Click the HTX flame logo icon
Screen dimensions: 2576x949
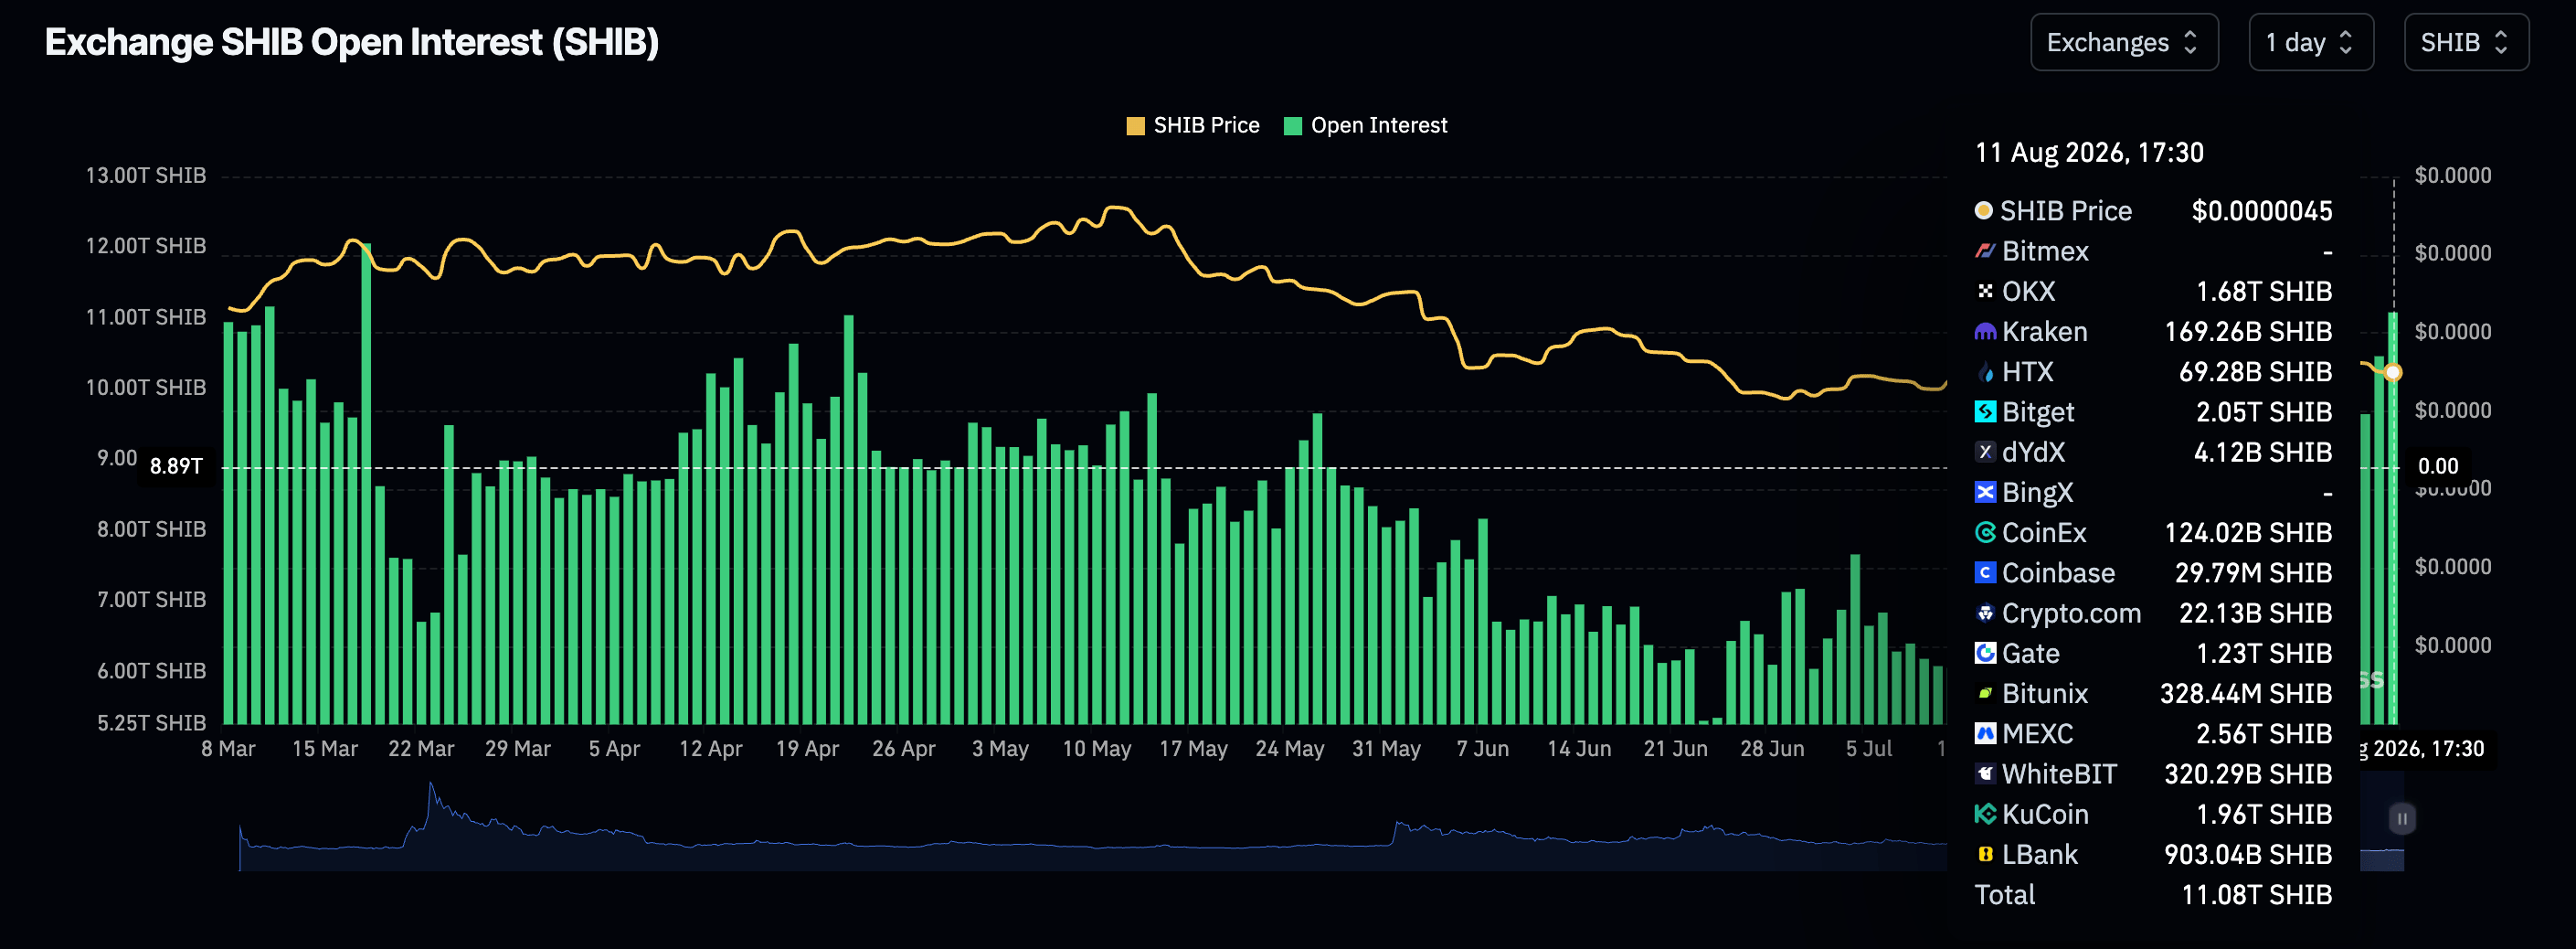(x=1985, y=372)
